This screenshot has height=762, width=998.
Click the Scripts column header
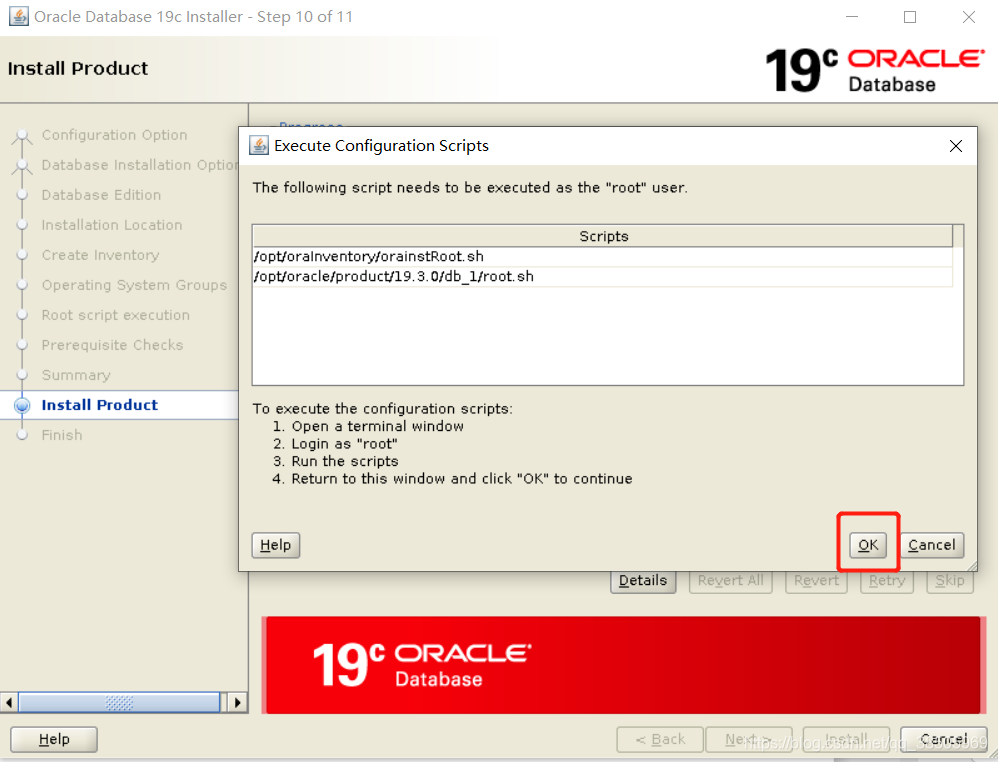pos(603,236)
